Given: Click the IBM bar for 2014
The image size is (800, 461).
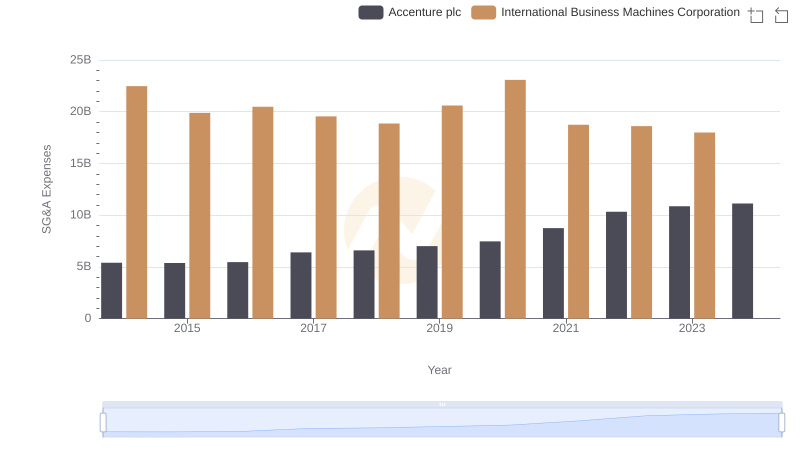Looking at the screenshot, I should coord(137,202).
